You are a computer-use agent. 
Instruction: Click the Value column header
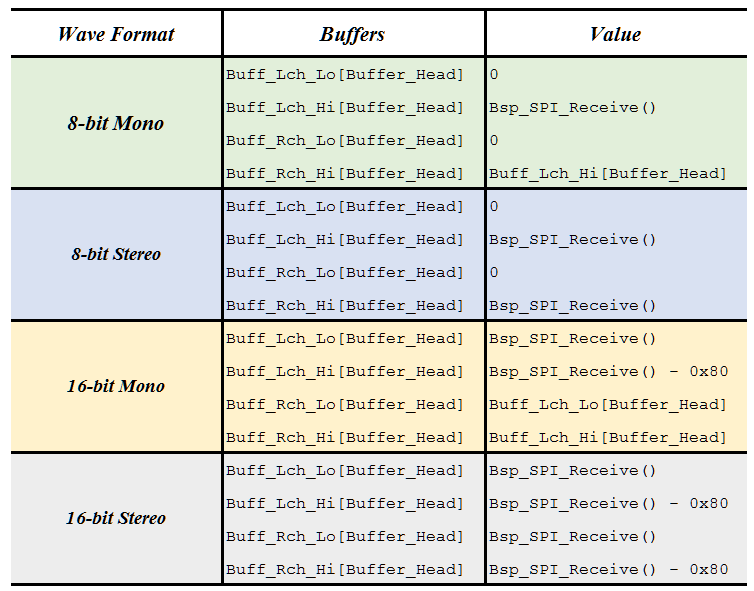coord(615,34)
